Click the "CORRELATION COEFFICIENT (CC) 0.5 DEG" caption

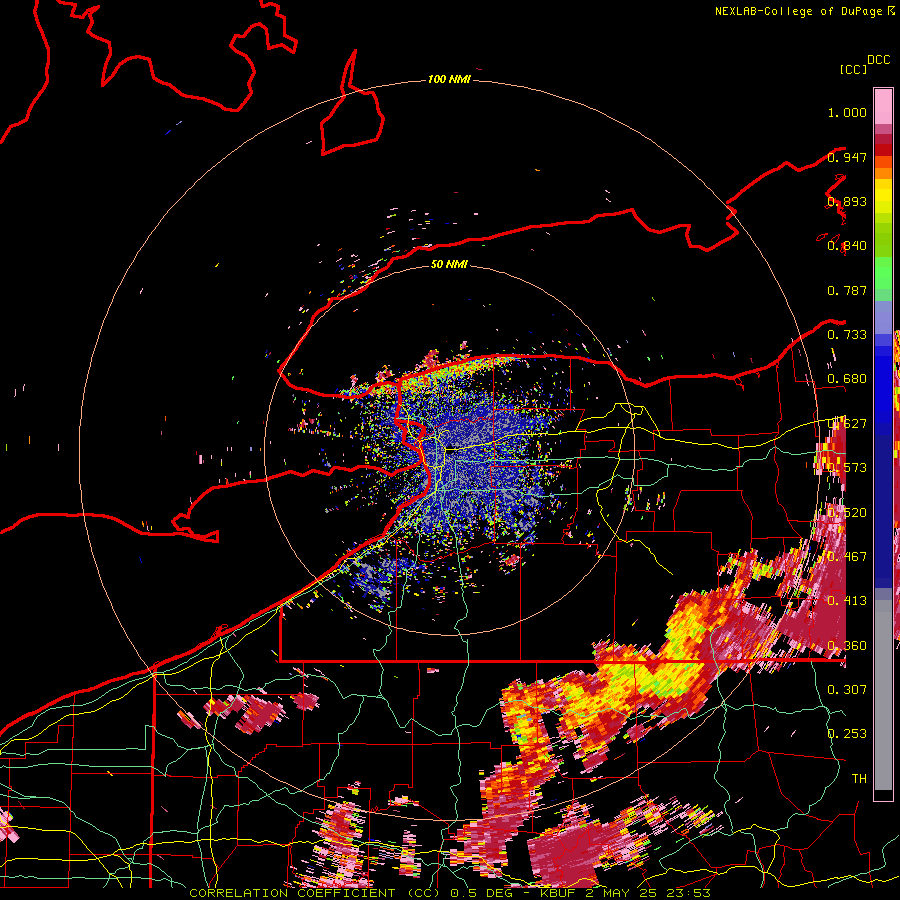pos(351,893)
